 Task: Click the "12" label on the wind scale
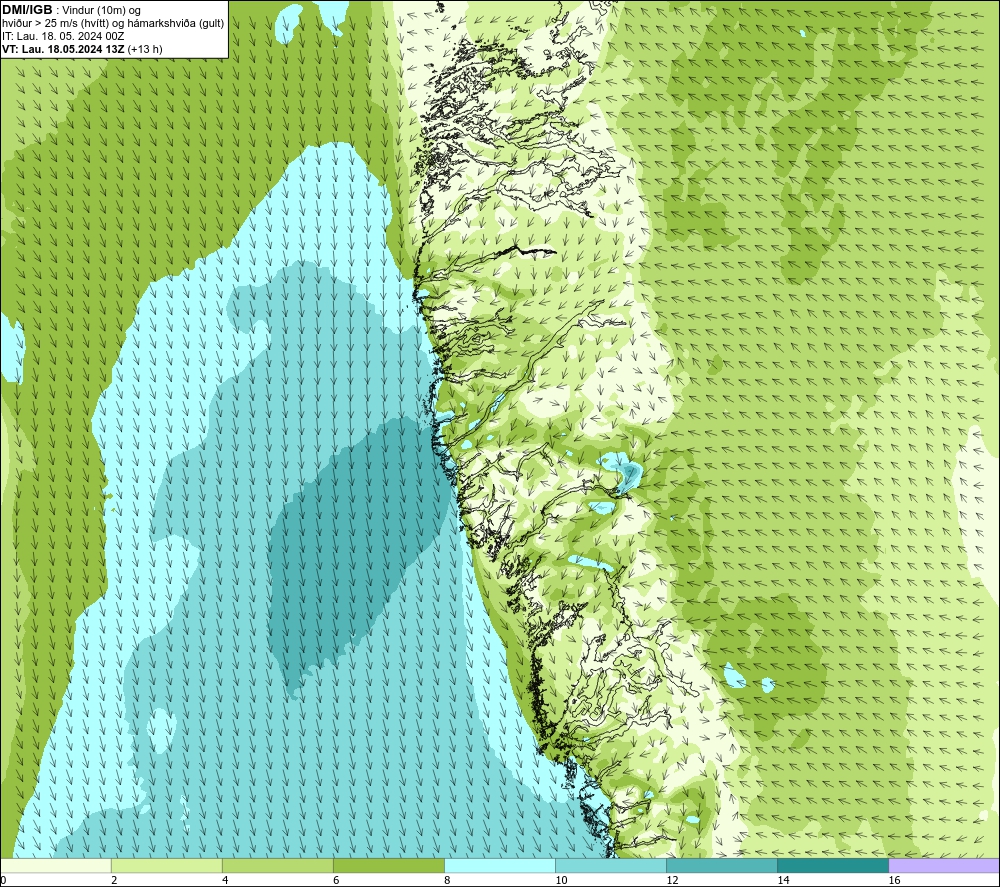[x=672, y=881]
